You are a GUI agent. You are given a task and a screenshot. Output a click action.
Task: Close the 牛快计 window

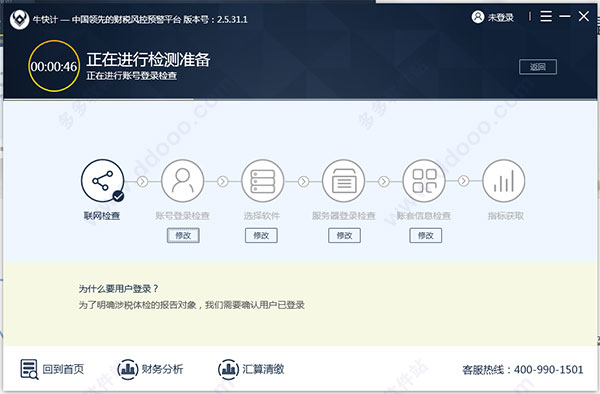click(x=584, y=16)
